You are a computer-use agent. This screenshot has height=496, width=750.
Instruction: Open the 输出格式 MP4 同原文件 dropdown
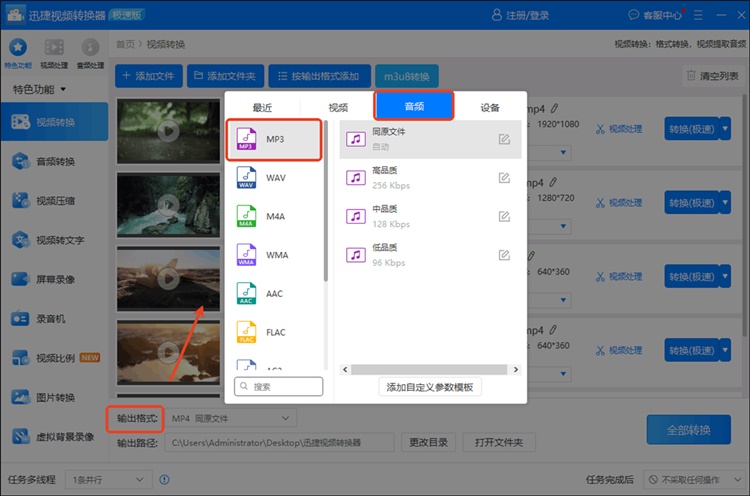(231, 419)
